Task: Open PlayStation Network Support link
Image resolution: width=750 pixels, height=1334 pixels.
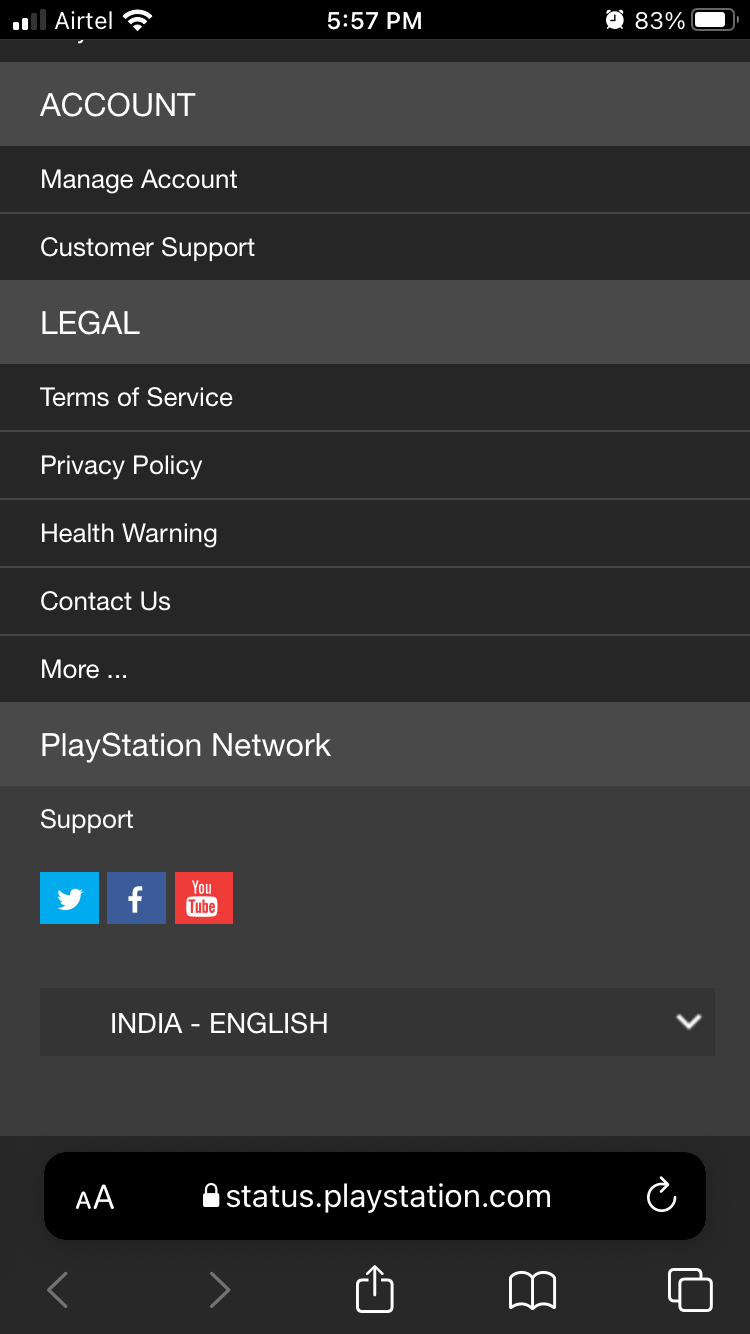Action: click(x=87, y=819)
